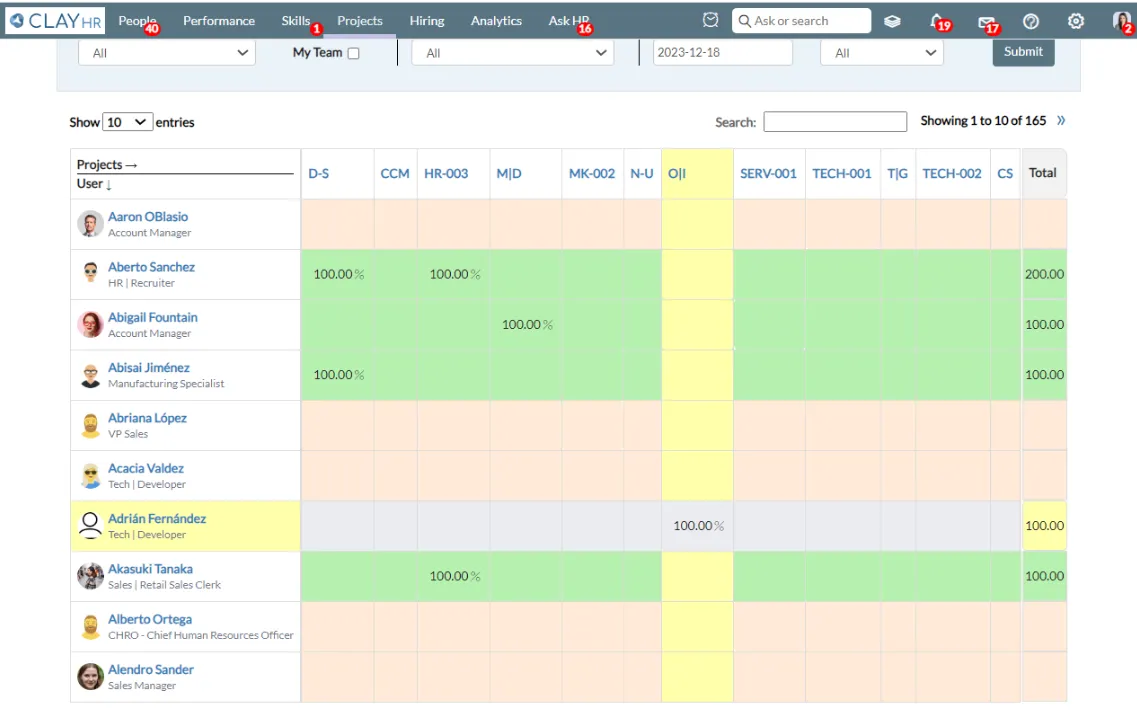1137x710 pixels.
Task: Click the table Search input box
Action: coord(835,122)
